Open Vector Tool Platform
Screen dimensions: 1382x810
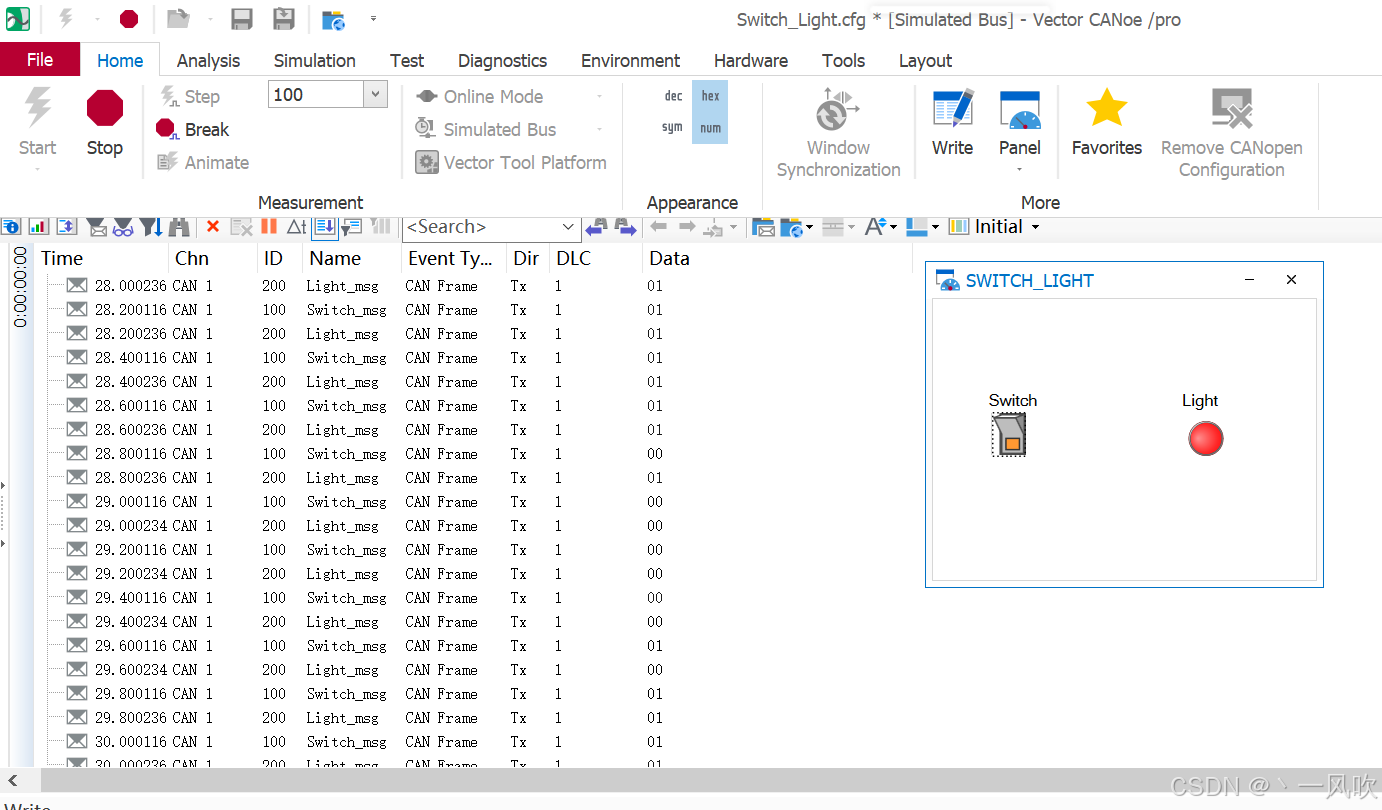[512, 162]
